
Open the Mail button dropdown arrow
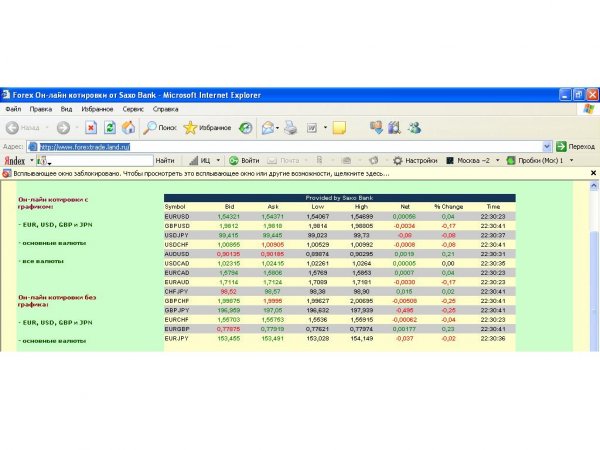[277, 128]
